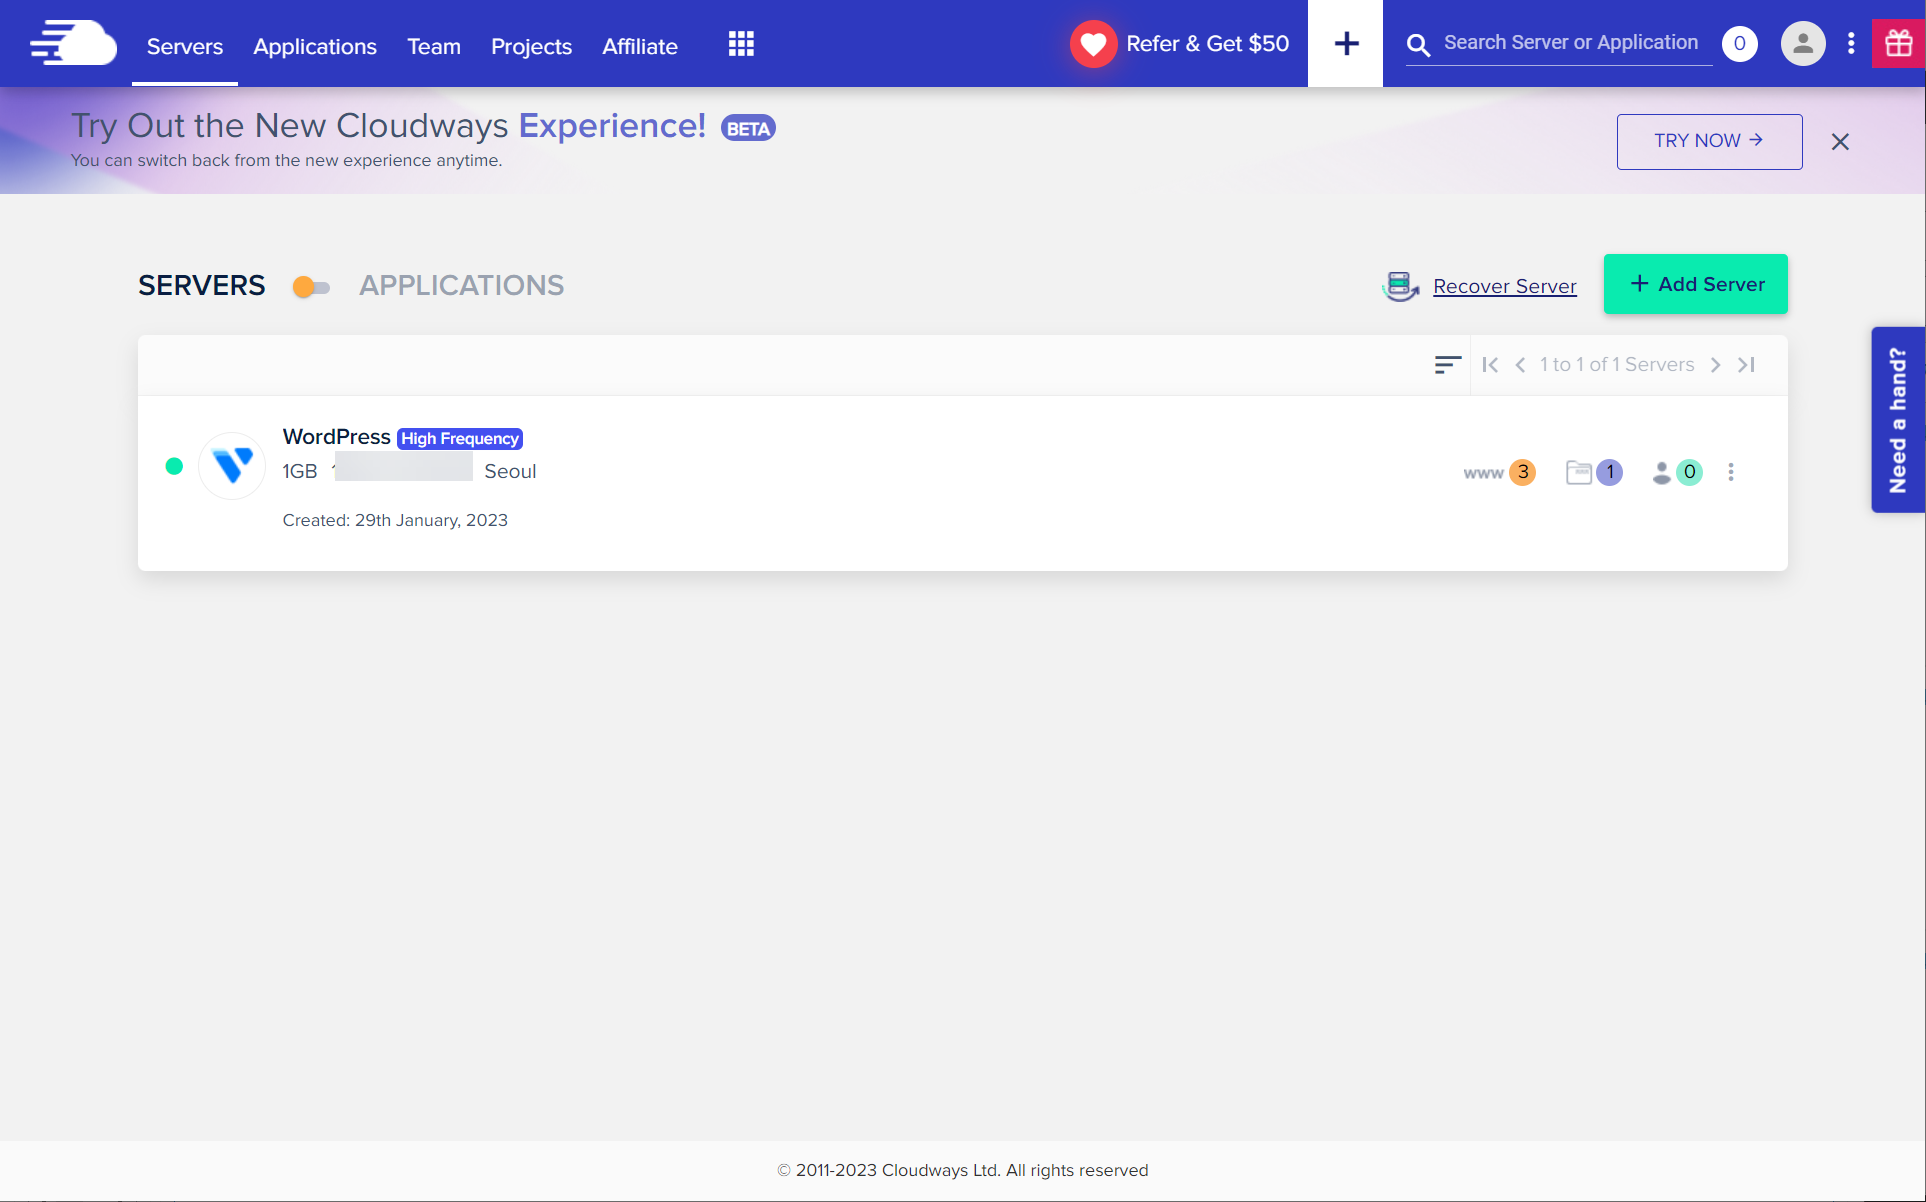This screenshot has height=1202, width=1926.
Task: Open the gift box icon
Action: [x=1898, y=44]
